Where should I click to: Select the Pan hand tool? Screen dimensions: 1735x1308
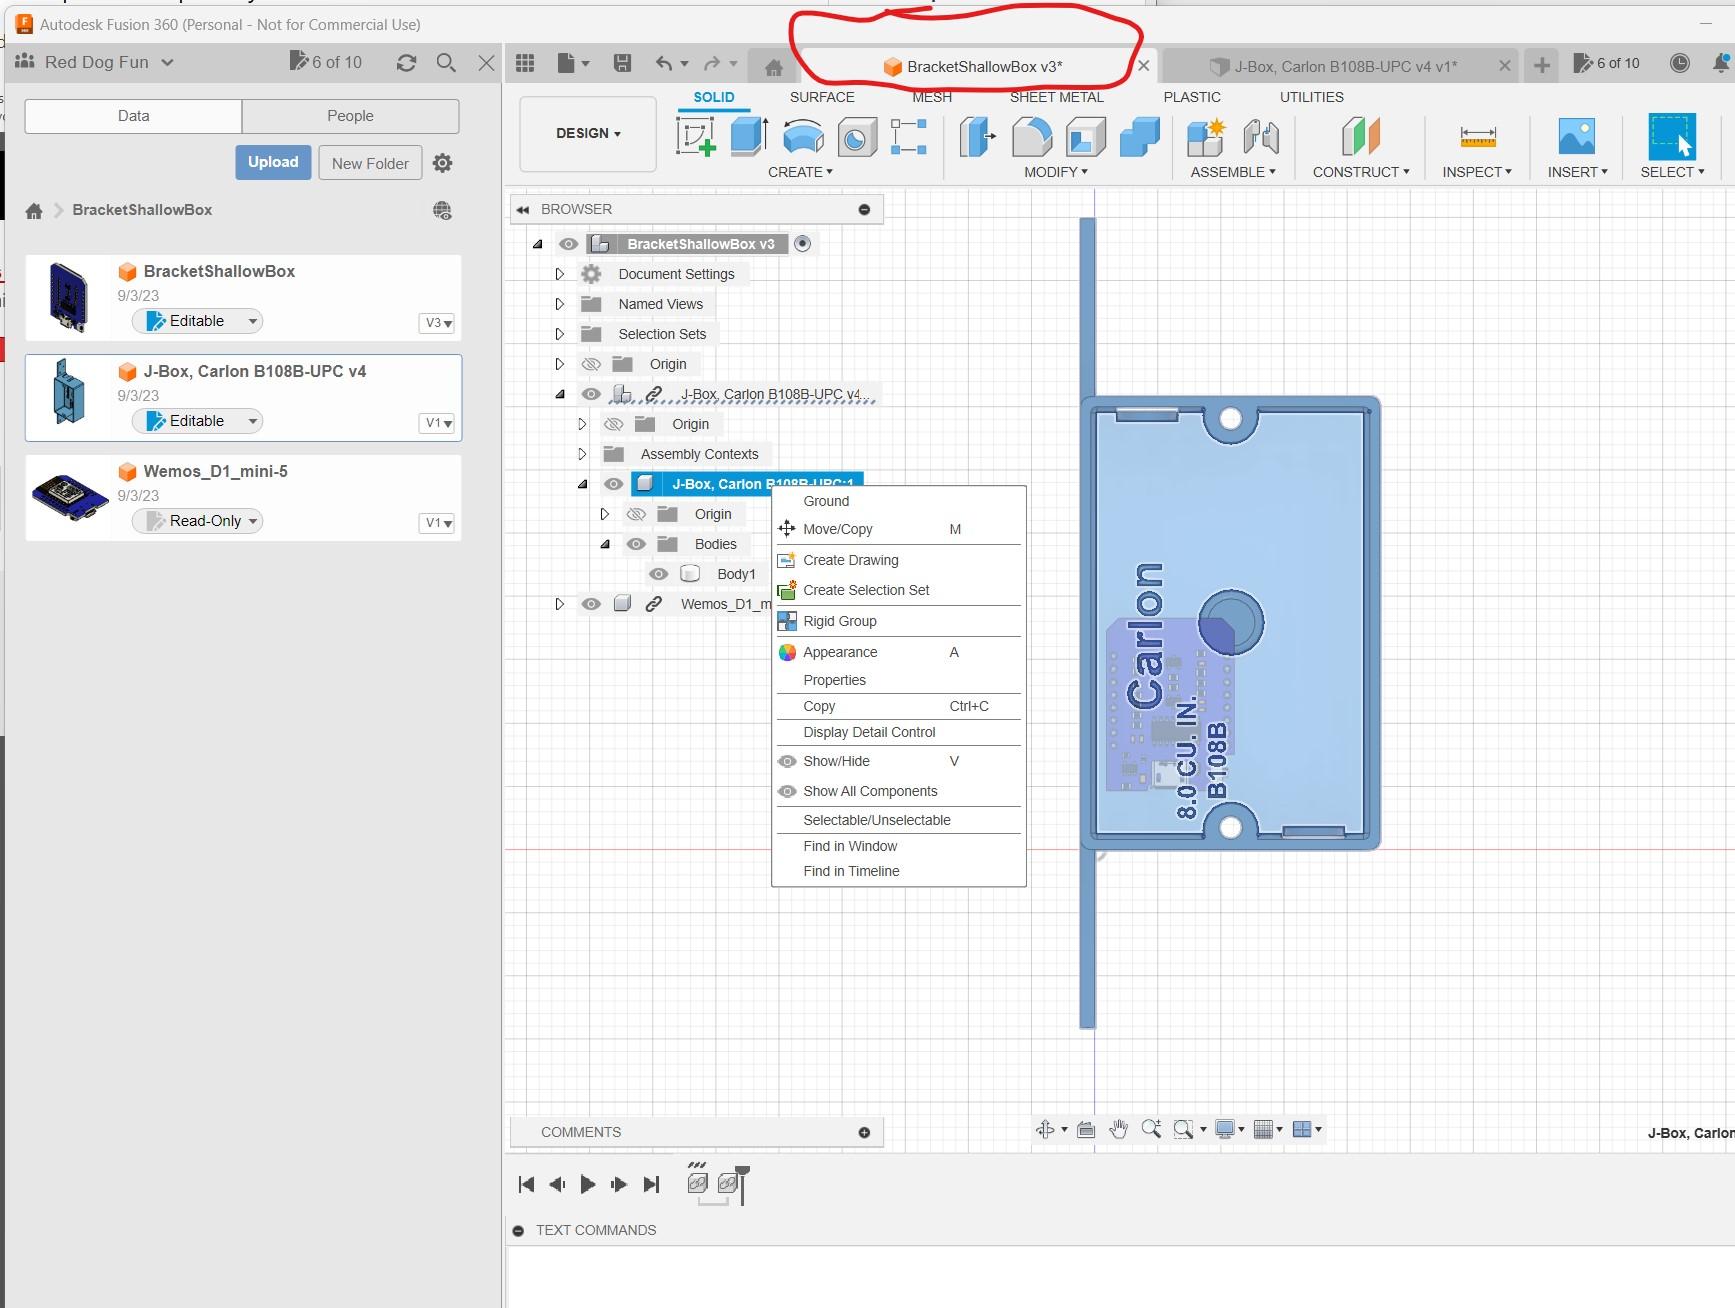(1118, 1129)
